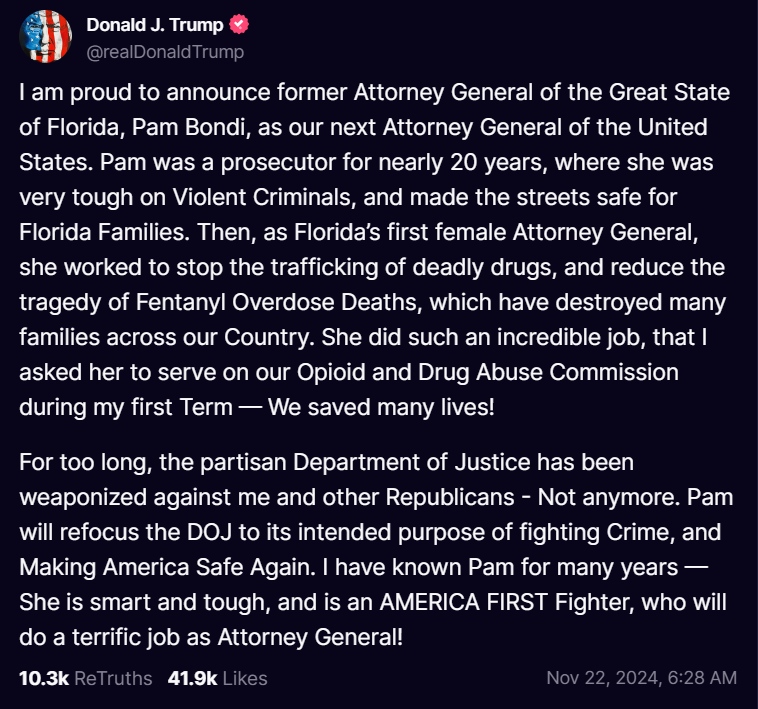Click the text Florida's first female Attorney General
The image size is (758, 709).
[x=531, y=233]
